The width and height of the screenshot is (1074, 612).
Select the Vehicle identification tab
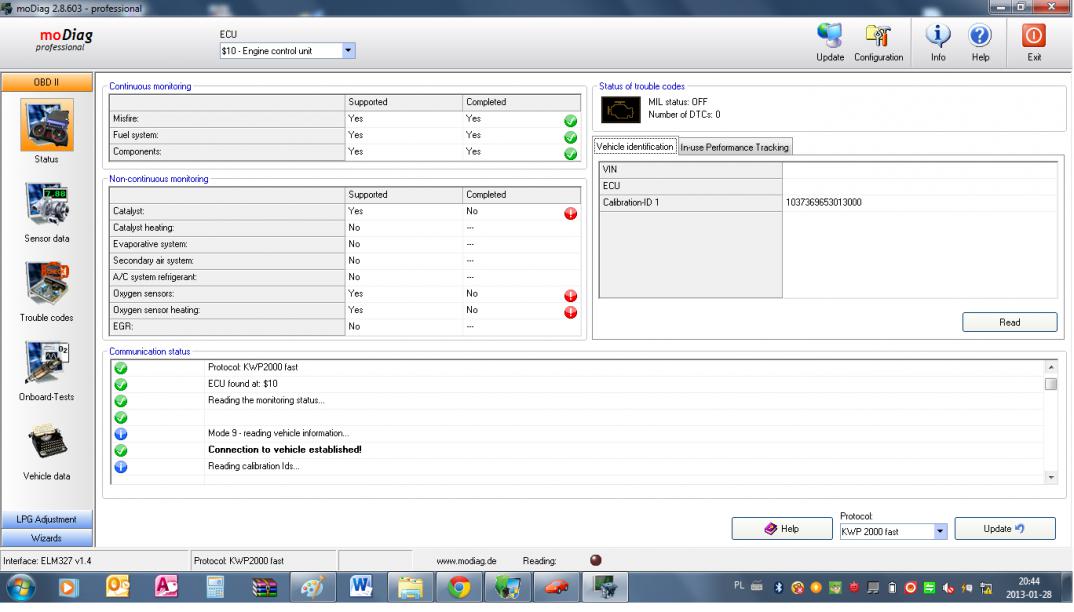[x=636, y=147]
